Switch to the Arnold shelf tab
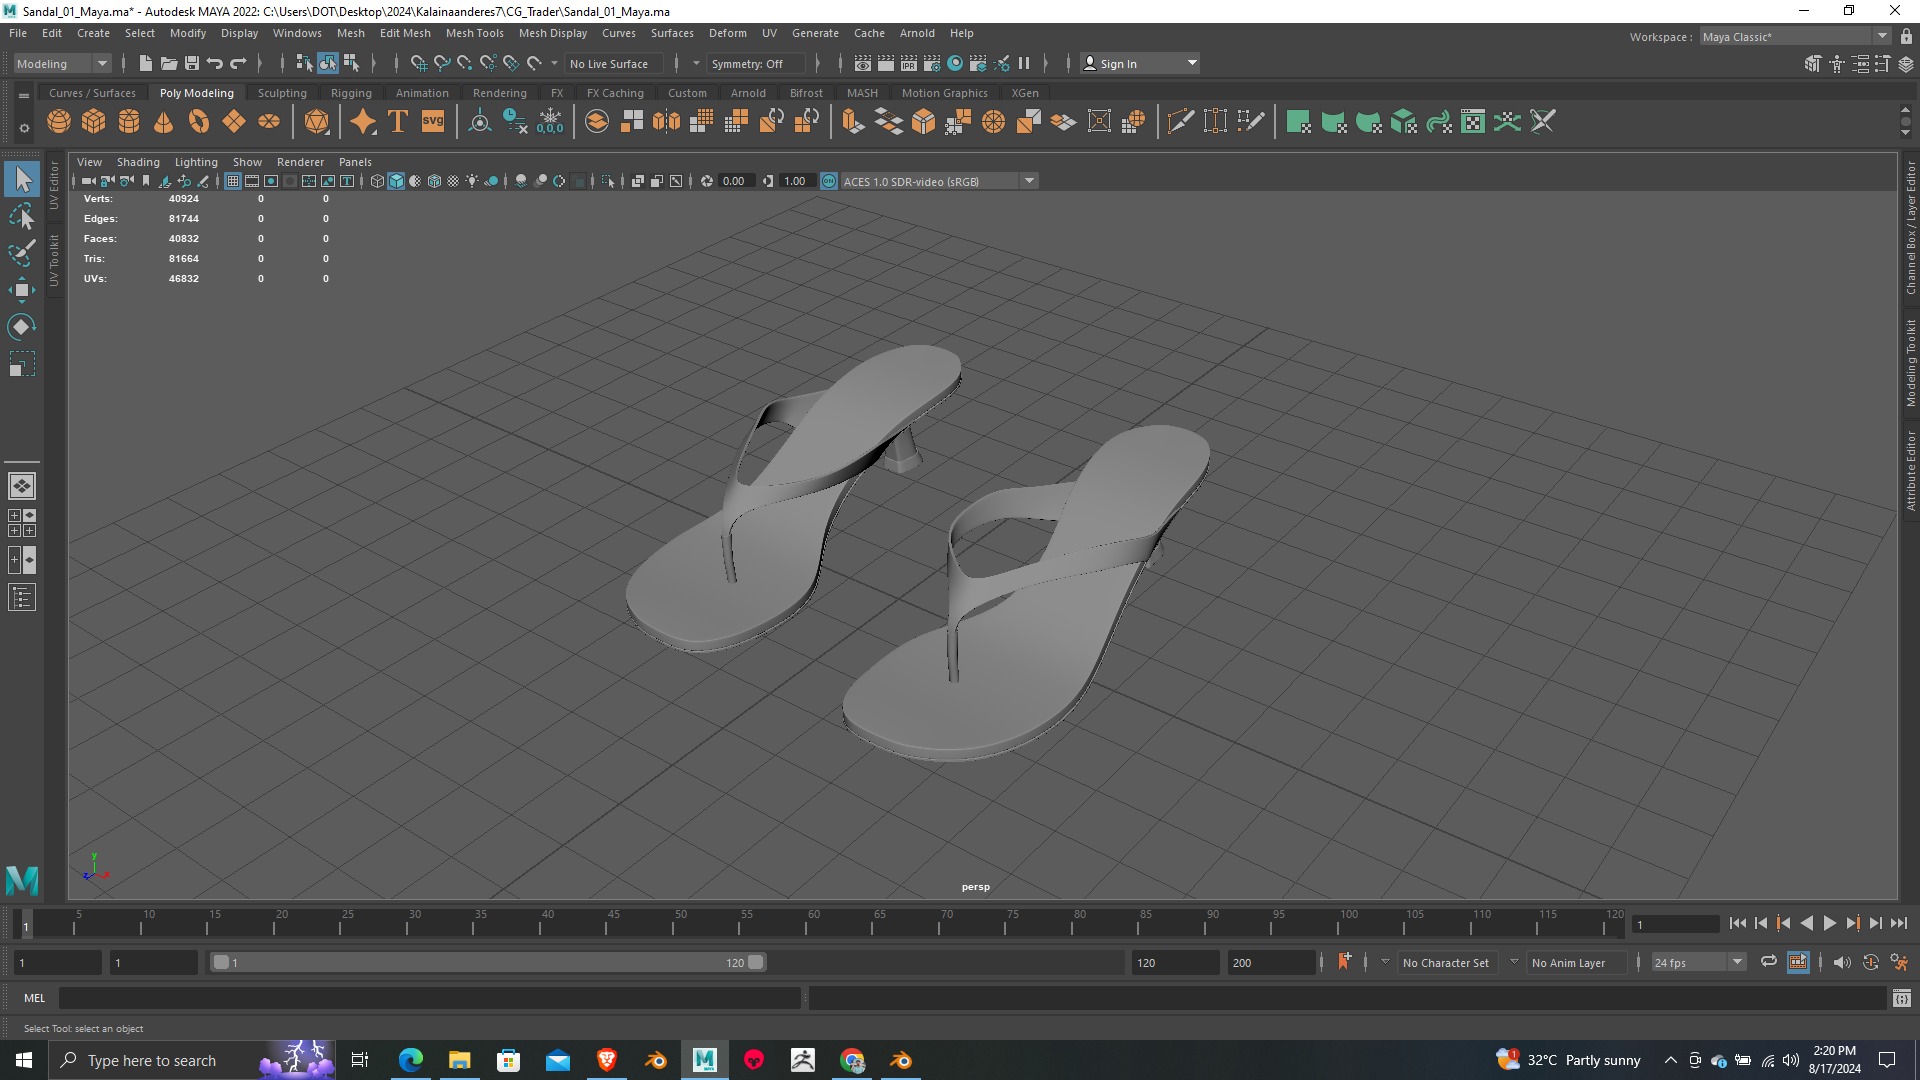The image size is (1920, 1080). 748,92
